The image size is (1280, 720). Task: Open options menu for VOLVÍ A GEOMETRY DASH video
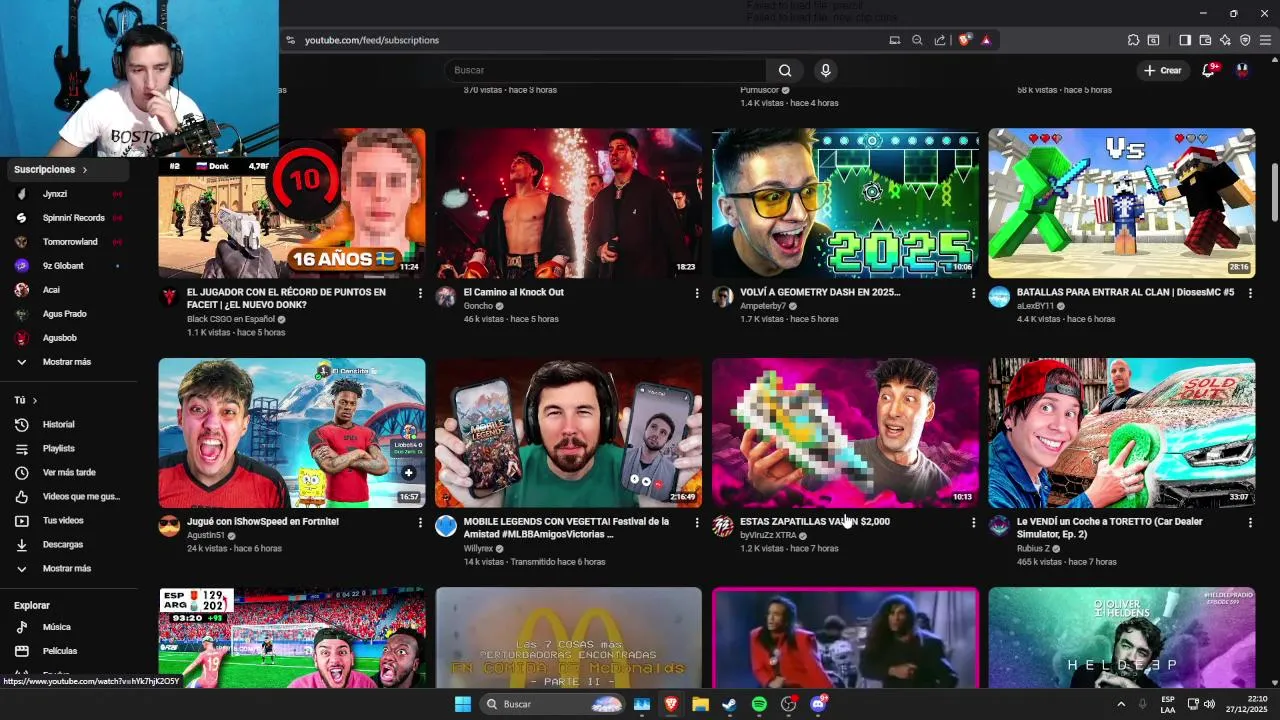click(973, 293)
